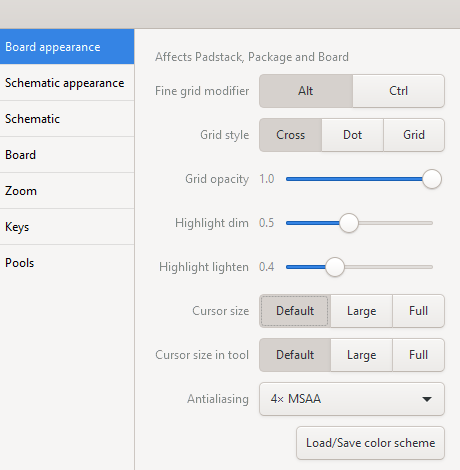Image resolution: width=460 pixels, height=470 pixels.
Task: Open the Antialiasing 4× MSAA dropdown
Action: [352, 399]
